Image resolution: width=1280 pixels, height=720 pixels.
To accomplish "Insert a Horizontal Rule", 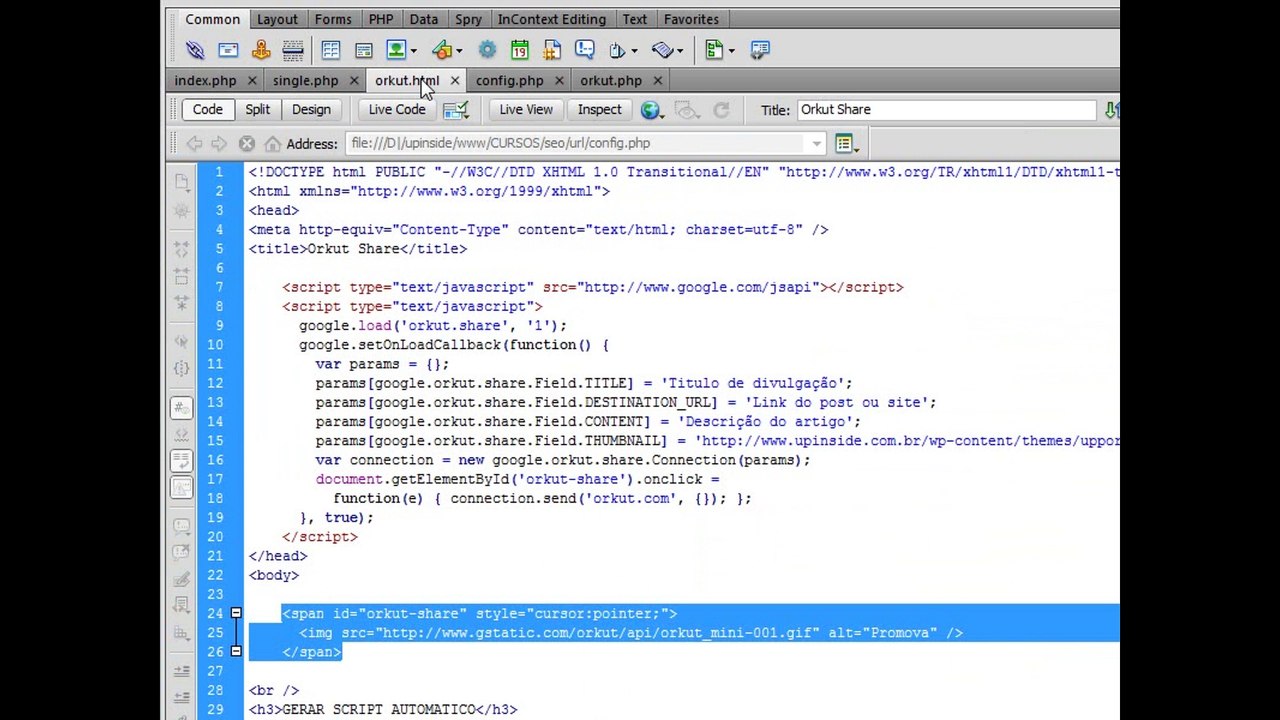I will [x=293, y=50].
